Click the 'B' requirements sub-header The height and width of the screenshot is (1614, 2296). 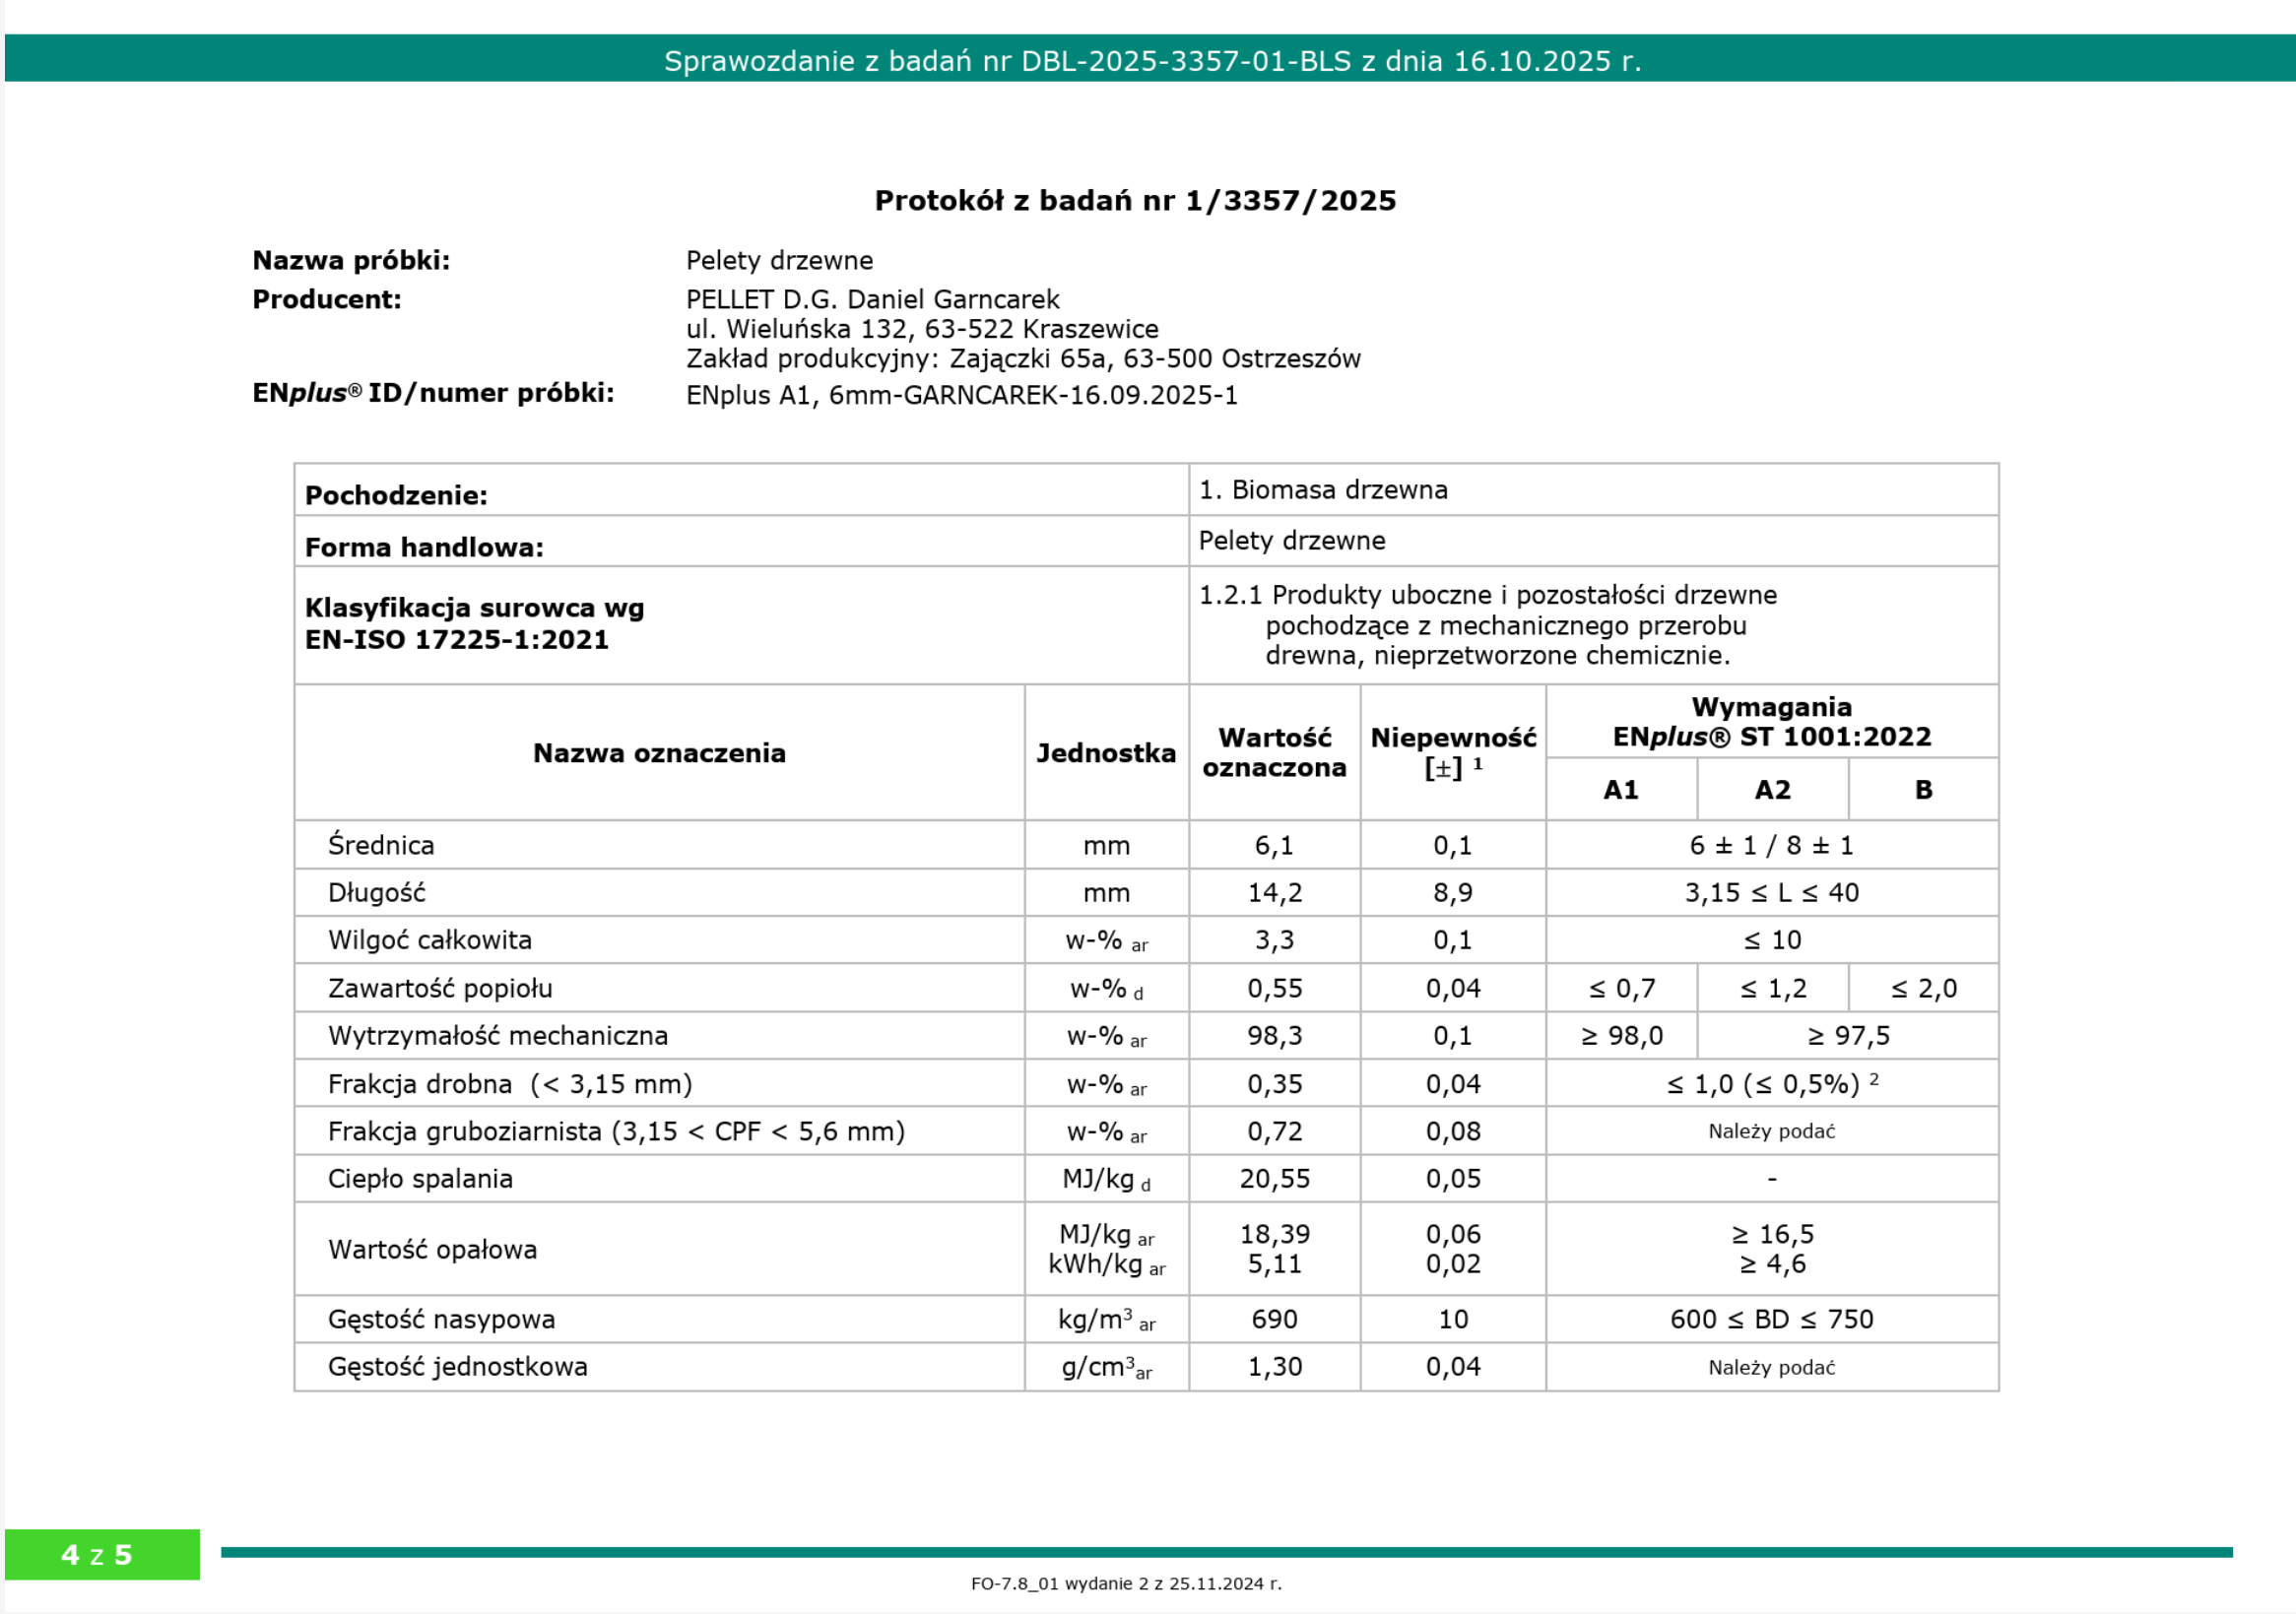(1923, 790)
